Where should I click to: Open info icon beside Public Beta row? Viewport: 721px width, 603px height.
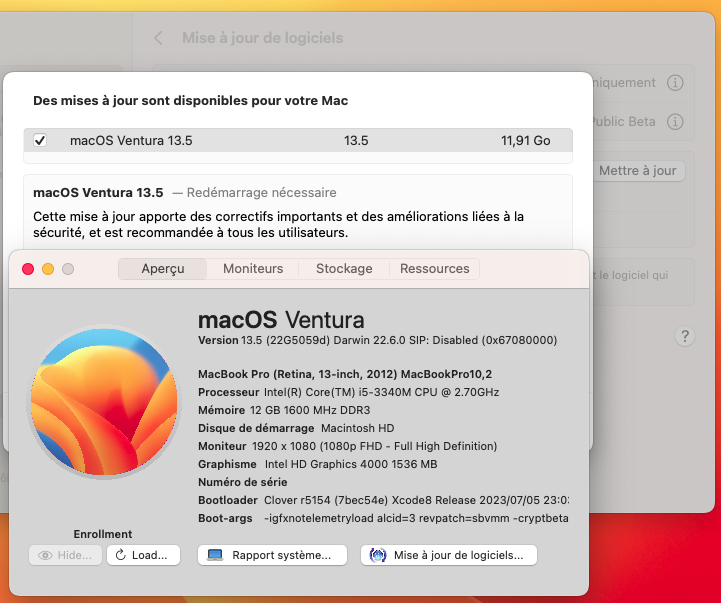point(675,122)
